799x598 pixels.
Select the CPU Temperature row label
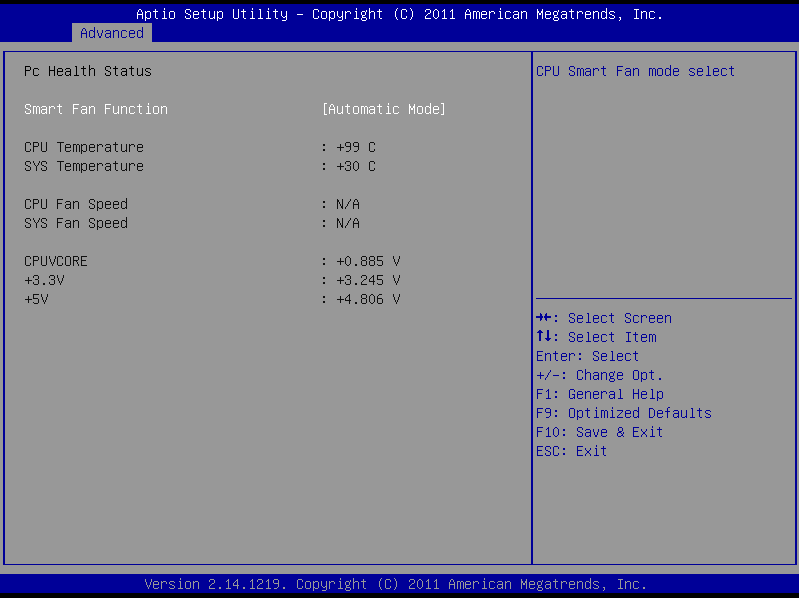[84, 147]
